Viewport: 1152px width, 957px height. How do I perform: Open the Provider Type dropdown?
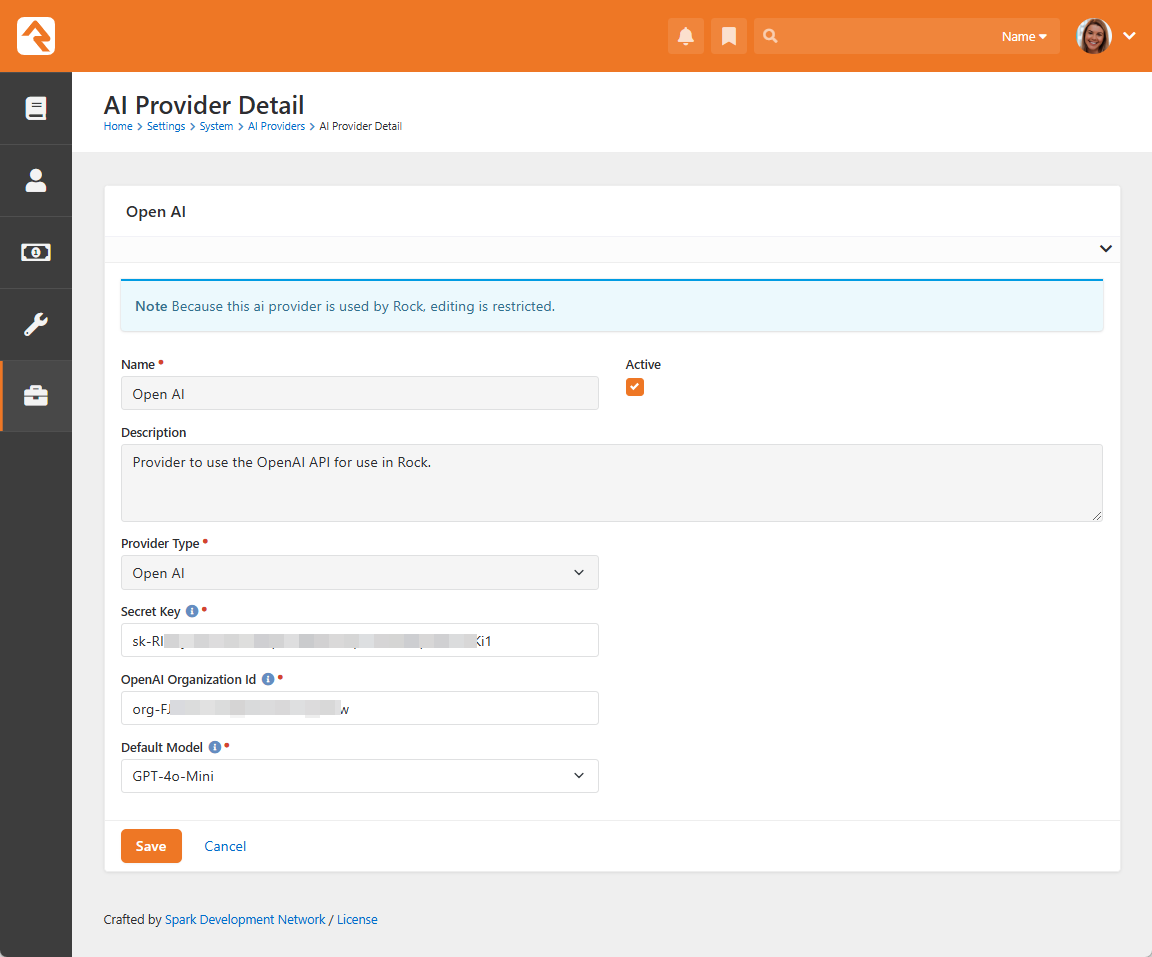tap(359, 573)
